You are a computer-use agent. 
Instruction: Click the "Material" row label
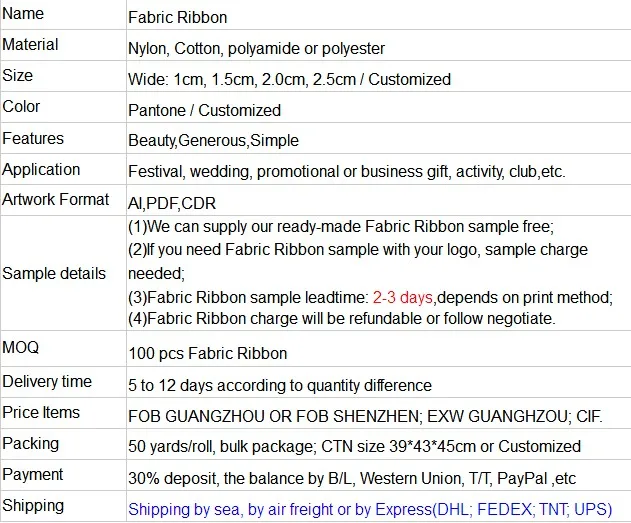(31, 45)
